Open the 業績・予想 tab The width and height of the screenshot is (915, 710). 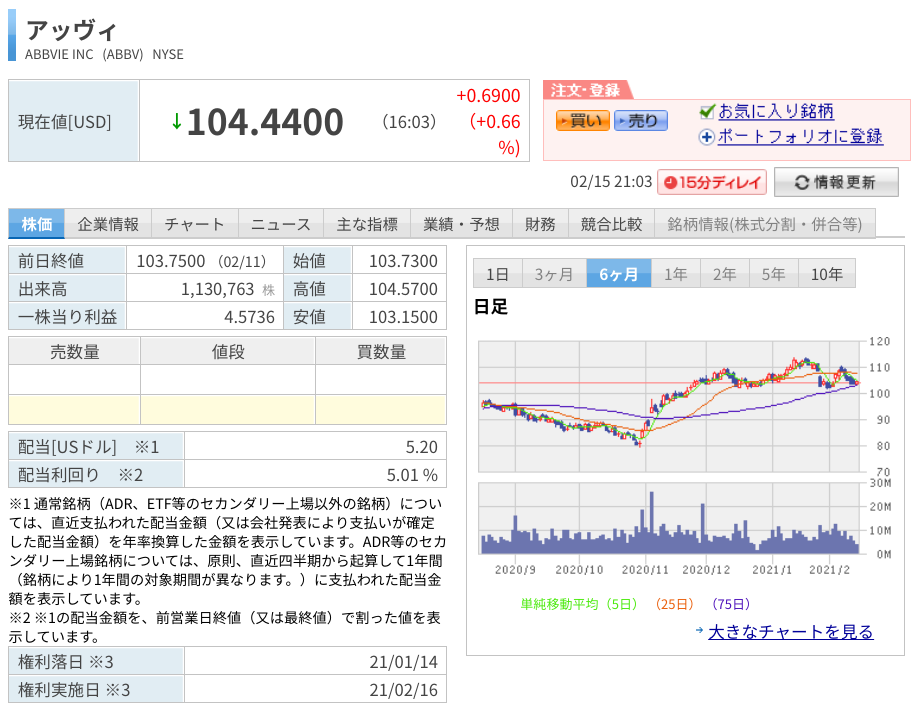pos(461,224)
